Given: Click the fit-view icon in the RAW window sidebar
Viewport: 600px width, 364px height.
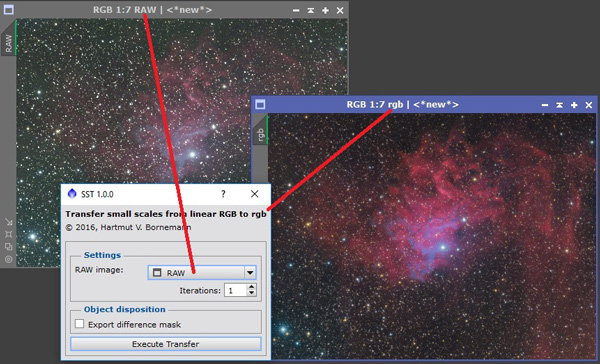Looking at the screenshot, I should [8, 234].
